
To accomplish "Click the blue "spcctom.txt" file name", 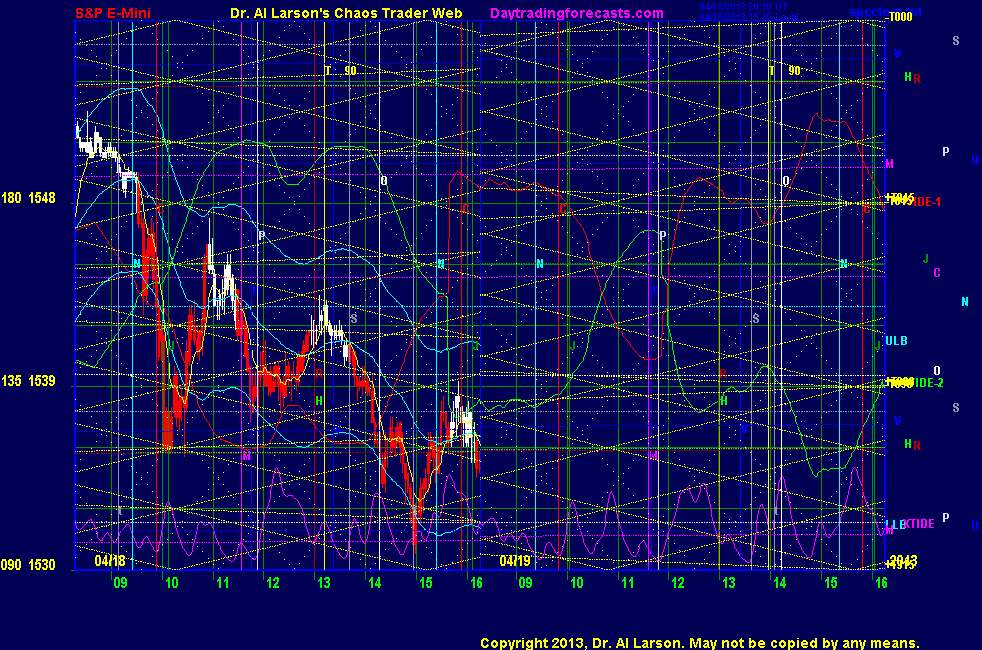I will (x=886, y=12).
